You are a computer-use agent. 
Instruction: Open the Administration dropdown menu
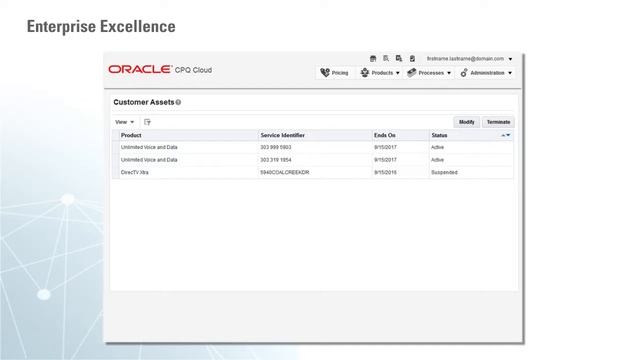click(486, 73)
